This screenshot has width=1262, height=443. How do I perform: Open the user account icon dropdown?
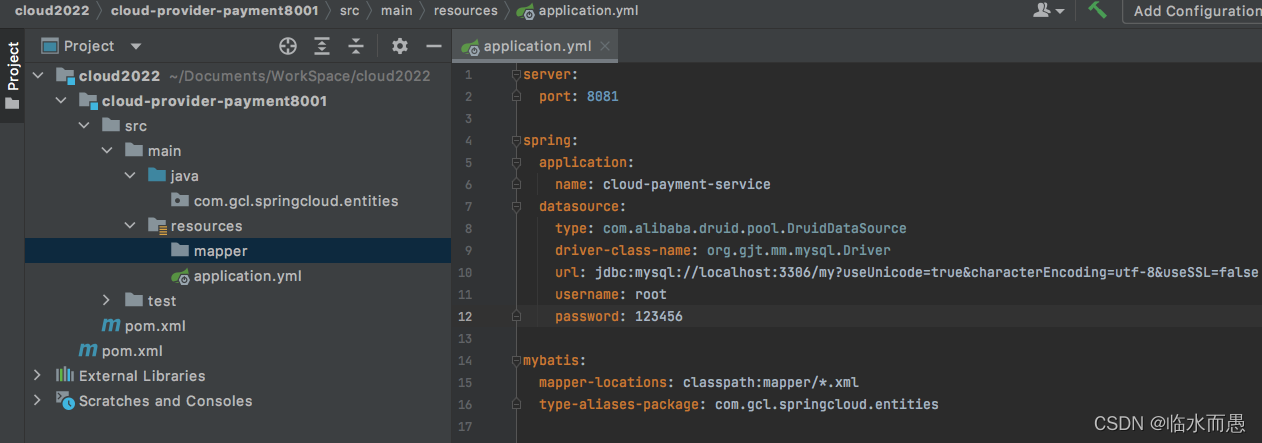coord(1049,10)
